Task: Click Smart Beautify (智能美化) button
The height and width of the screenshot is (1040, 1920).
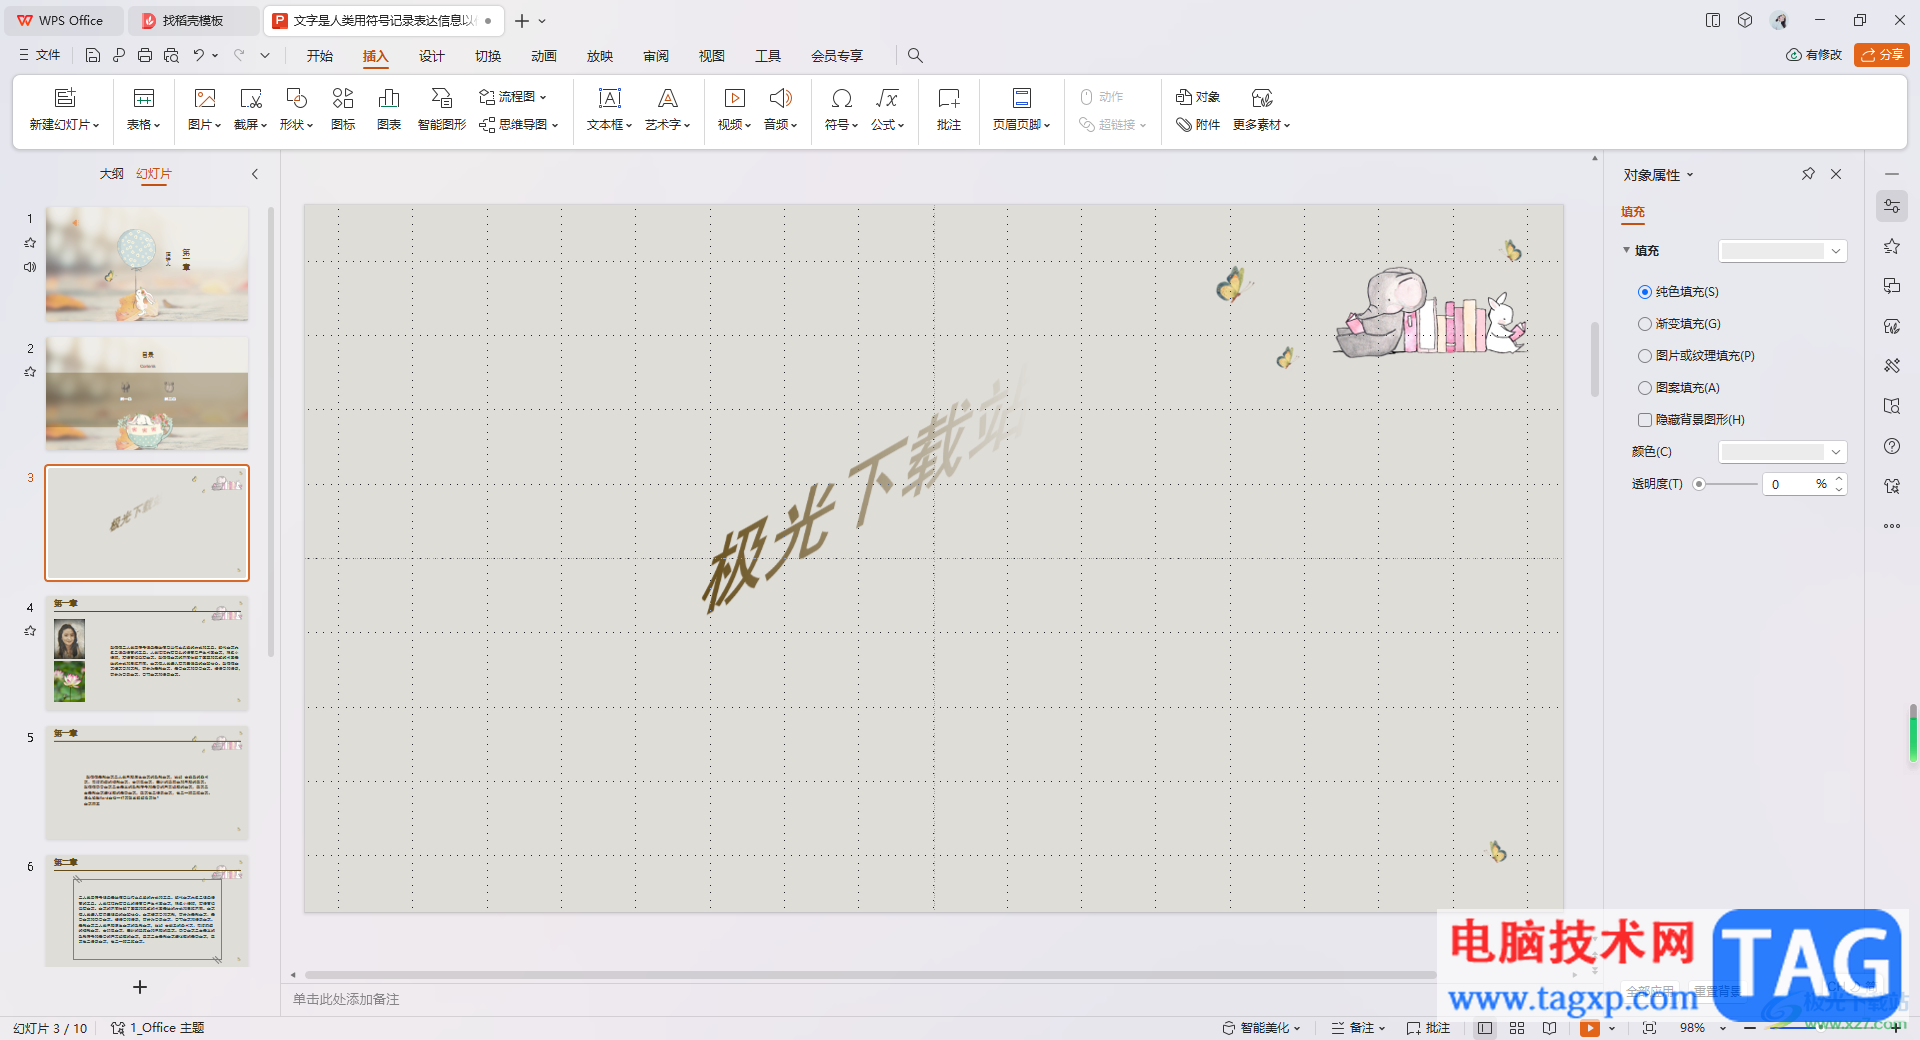Action: 1260,1028
